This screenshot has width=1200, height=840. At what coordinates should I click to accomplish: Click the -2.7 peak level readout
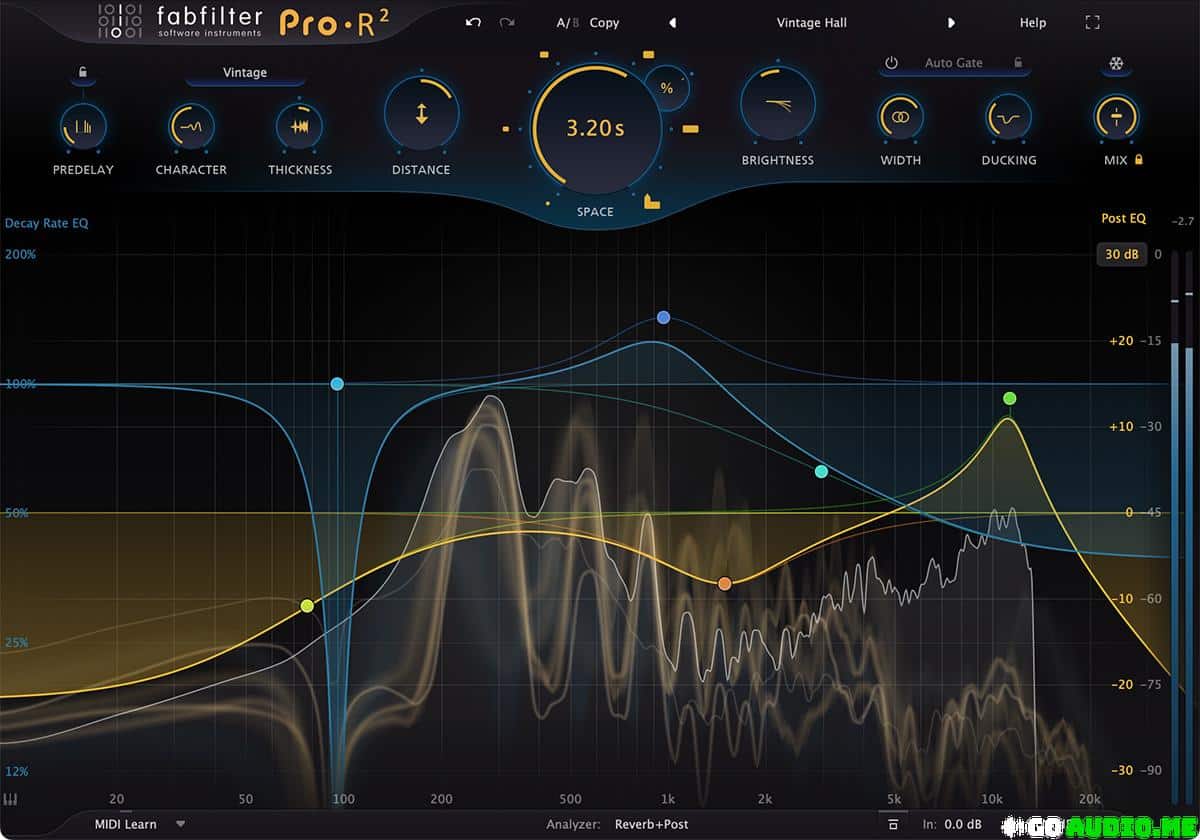click(1183, 219)
